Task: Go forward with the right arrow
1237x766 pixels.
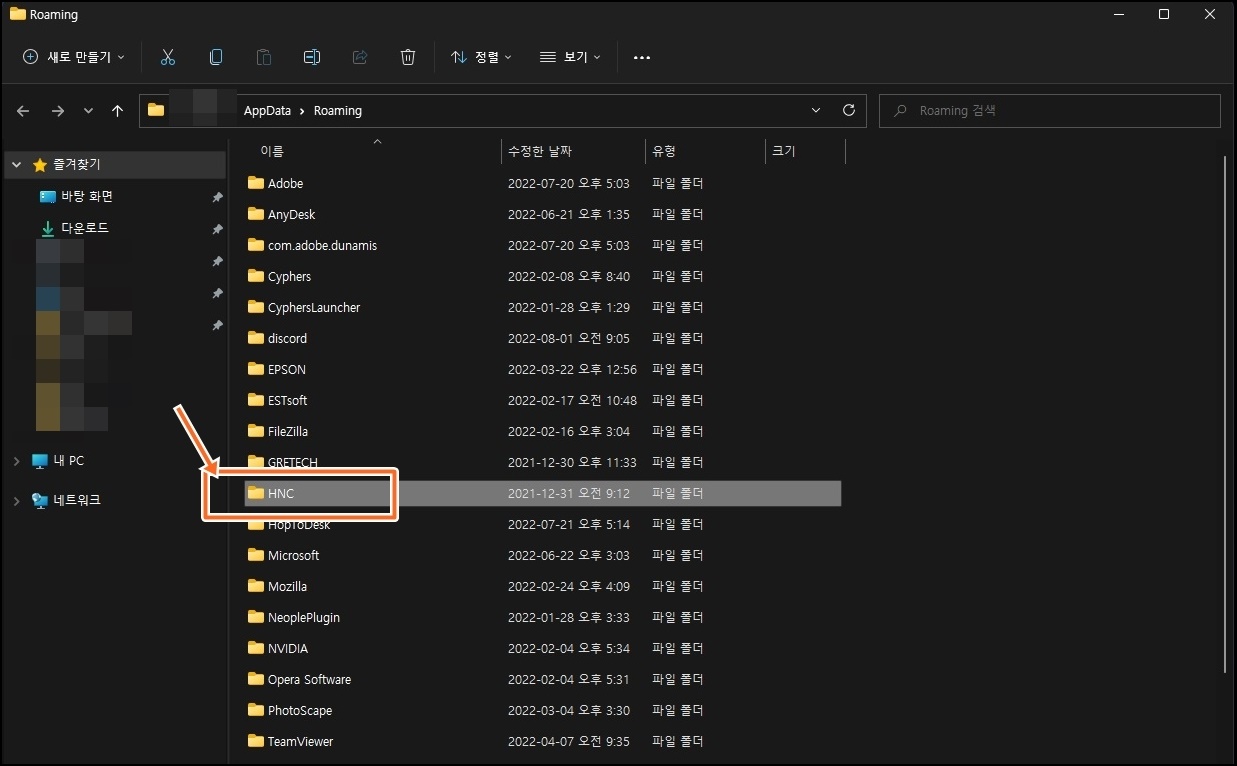Action: click(57, 111)
